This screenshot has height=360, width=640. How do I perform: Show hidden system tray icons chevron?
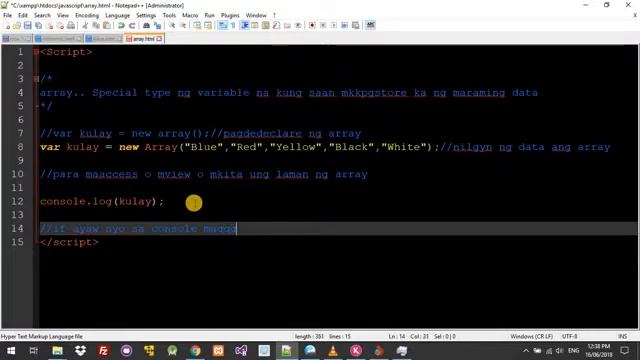526,351
